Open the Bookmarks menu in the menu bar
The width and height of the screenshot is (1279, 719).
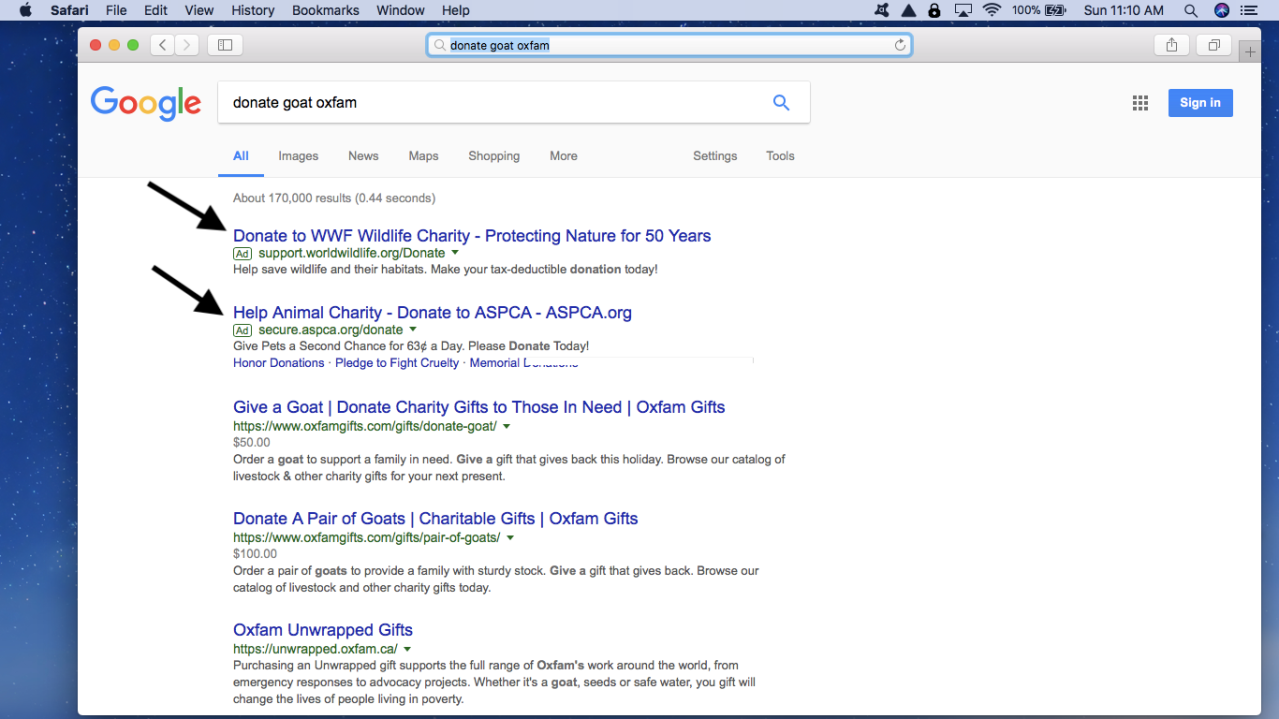324,10
